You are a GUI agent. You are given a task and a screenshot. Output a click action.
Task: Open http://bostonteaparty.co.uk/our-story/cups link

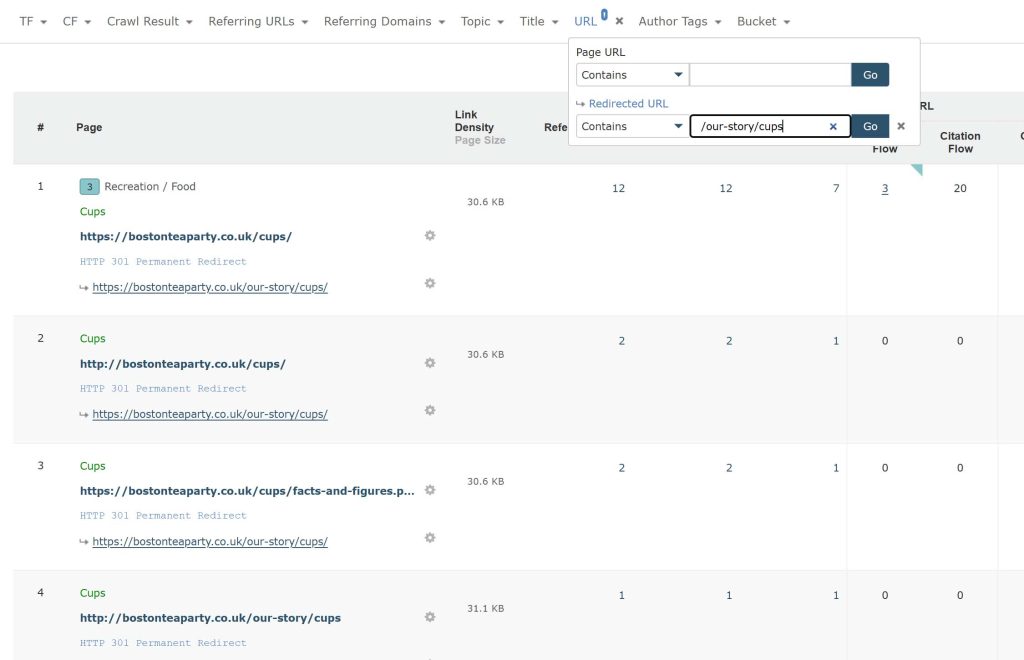click(x=210, y=618)
